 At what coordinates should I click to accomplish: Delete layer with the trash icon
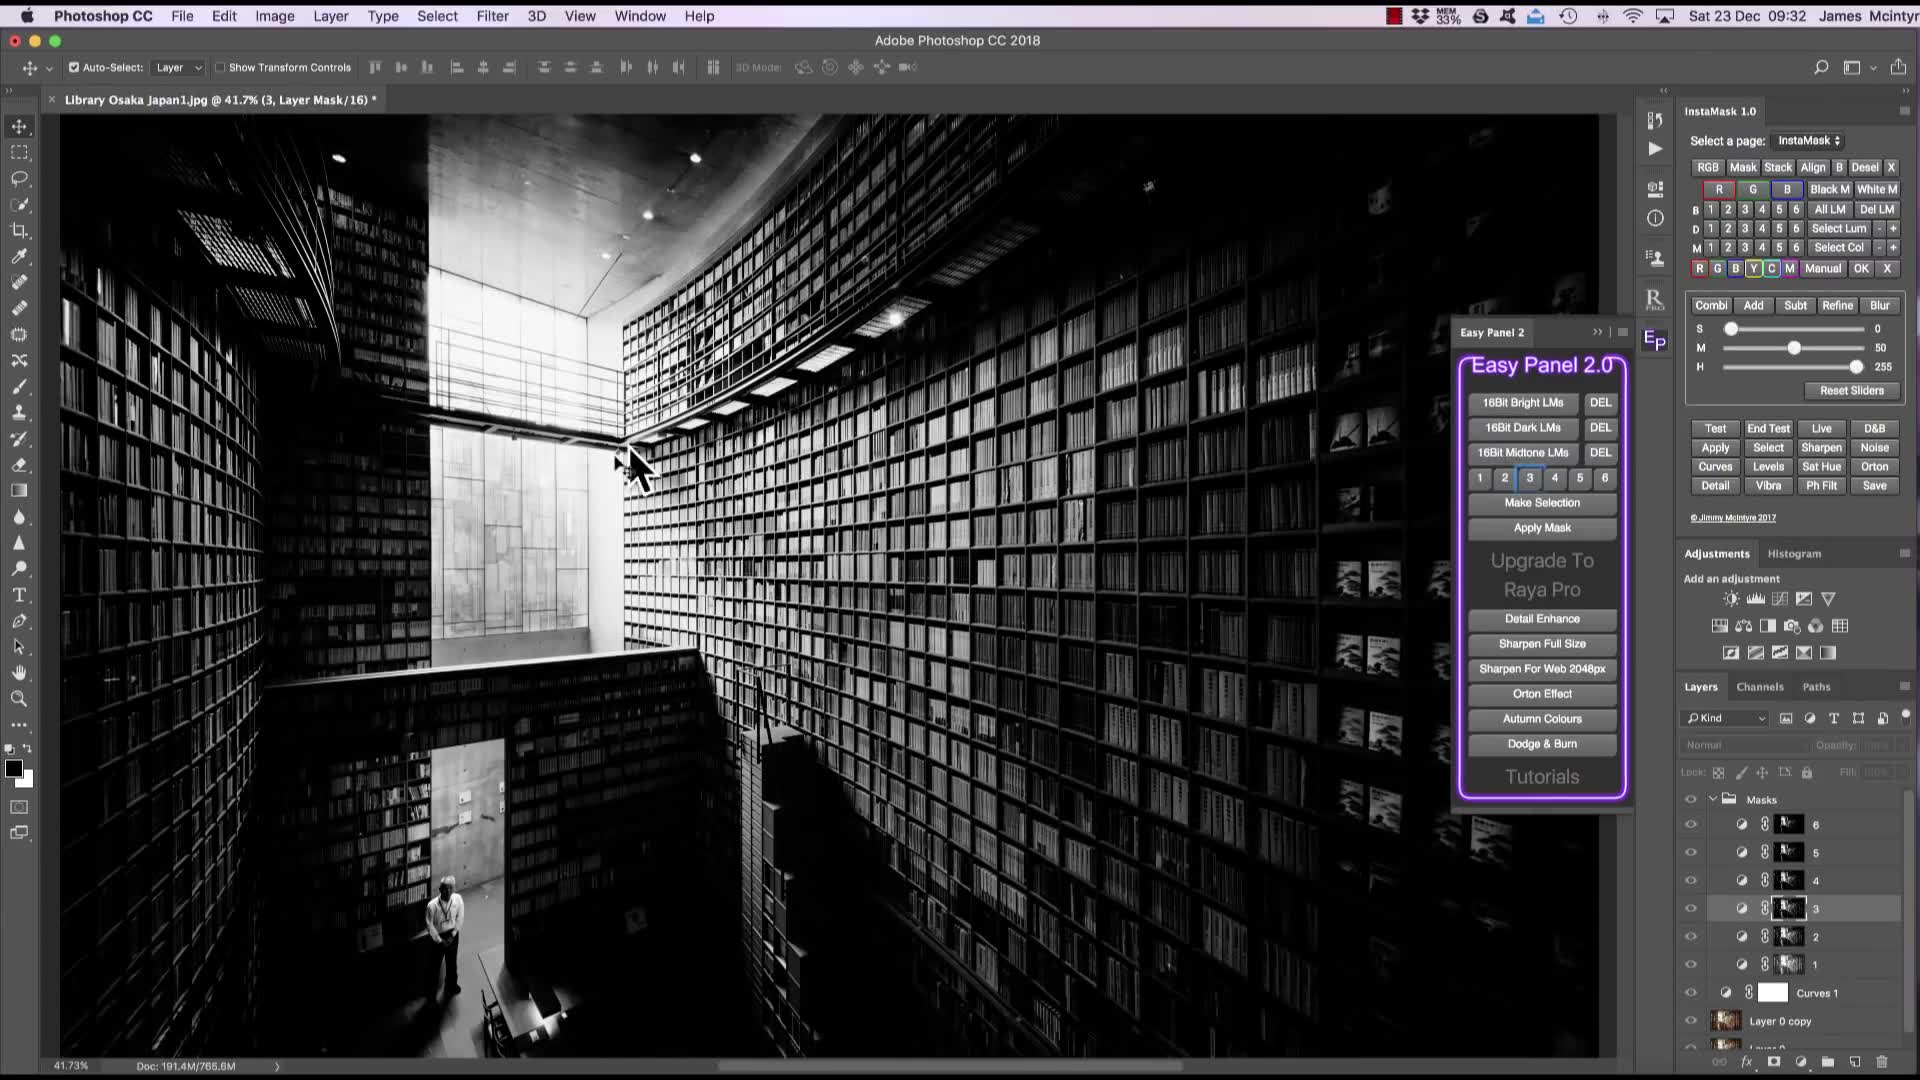[x=1882, y=1062]
